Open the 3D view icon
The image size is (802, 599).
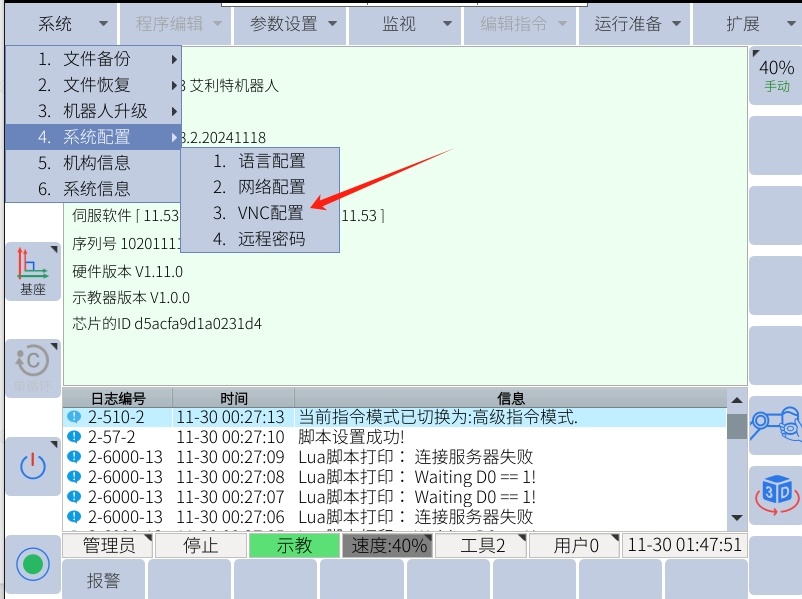click(x=775, y=494)
